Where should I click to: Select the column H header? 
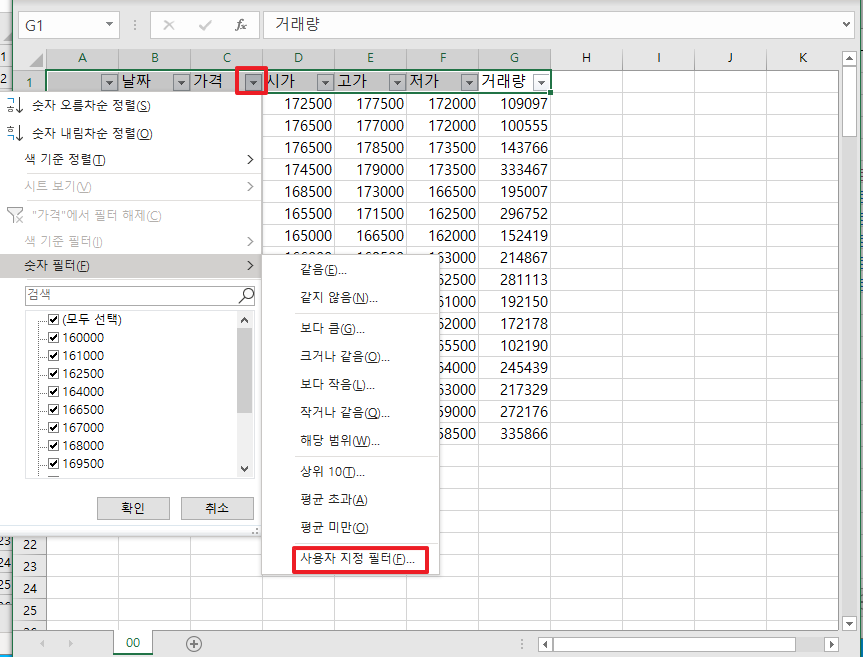[586, 58]
